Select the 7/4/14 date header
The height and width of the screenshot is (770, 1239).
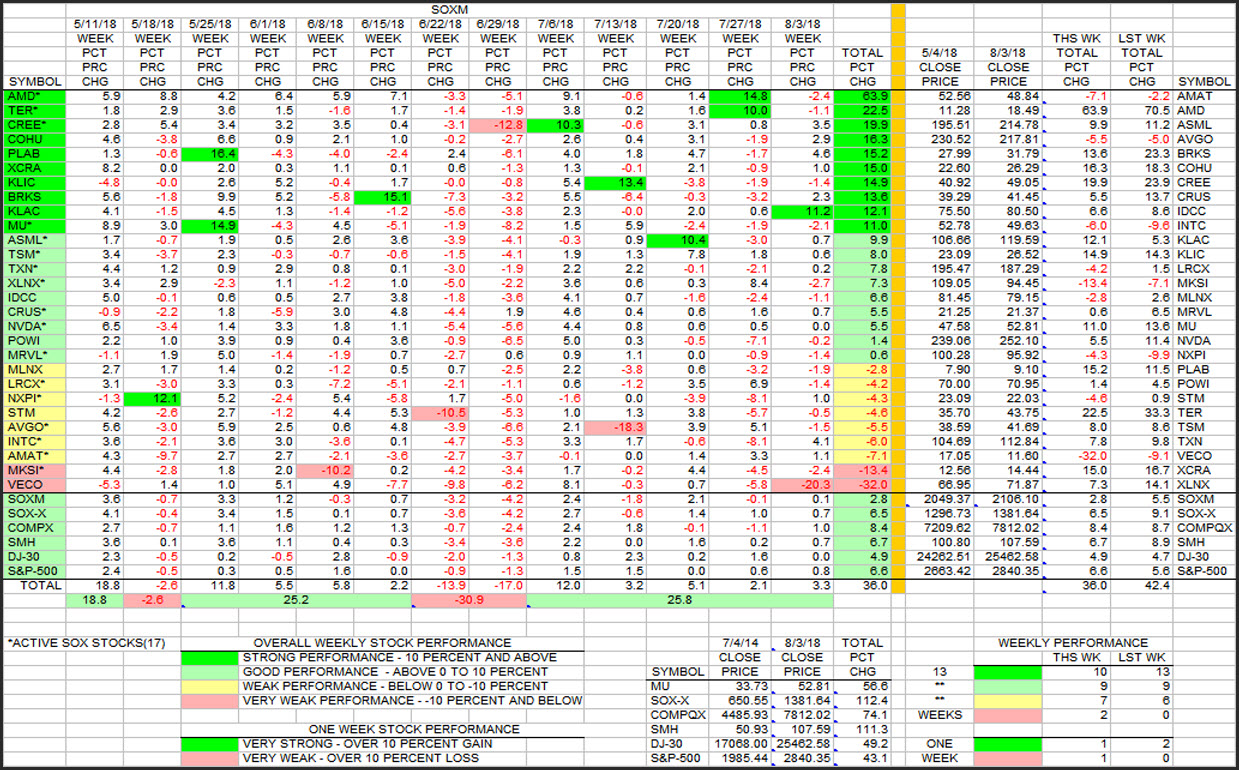pos(739,643)
